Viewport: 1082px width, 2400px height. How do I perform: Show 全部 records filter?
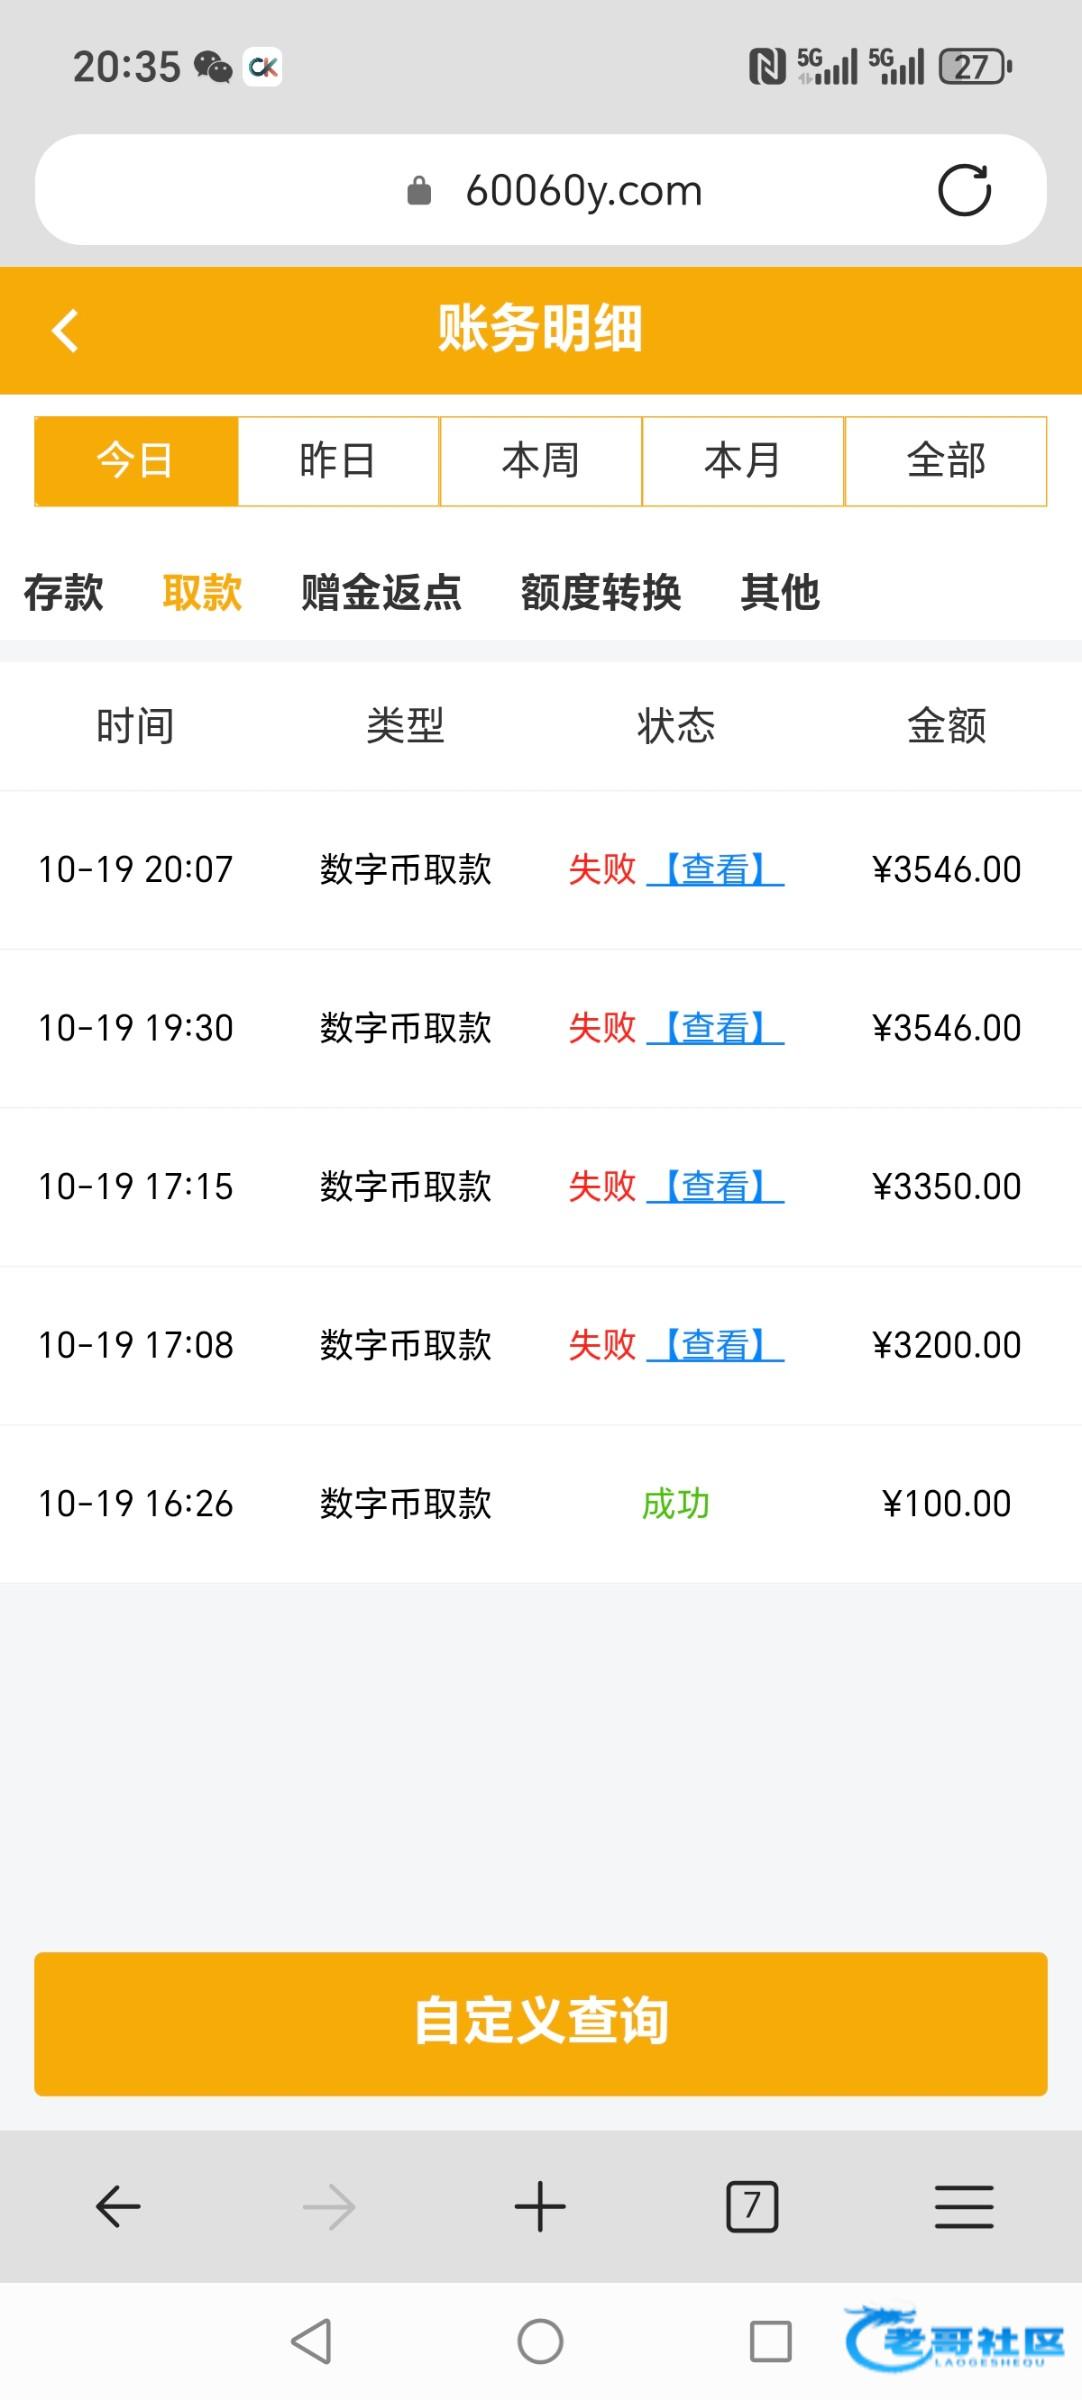[945, 461]
